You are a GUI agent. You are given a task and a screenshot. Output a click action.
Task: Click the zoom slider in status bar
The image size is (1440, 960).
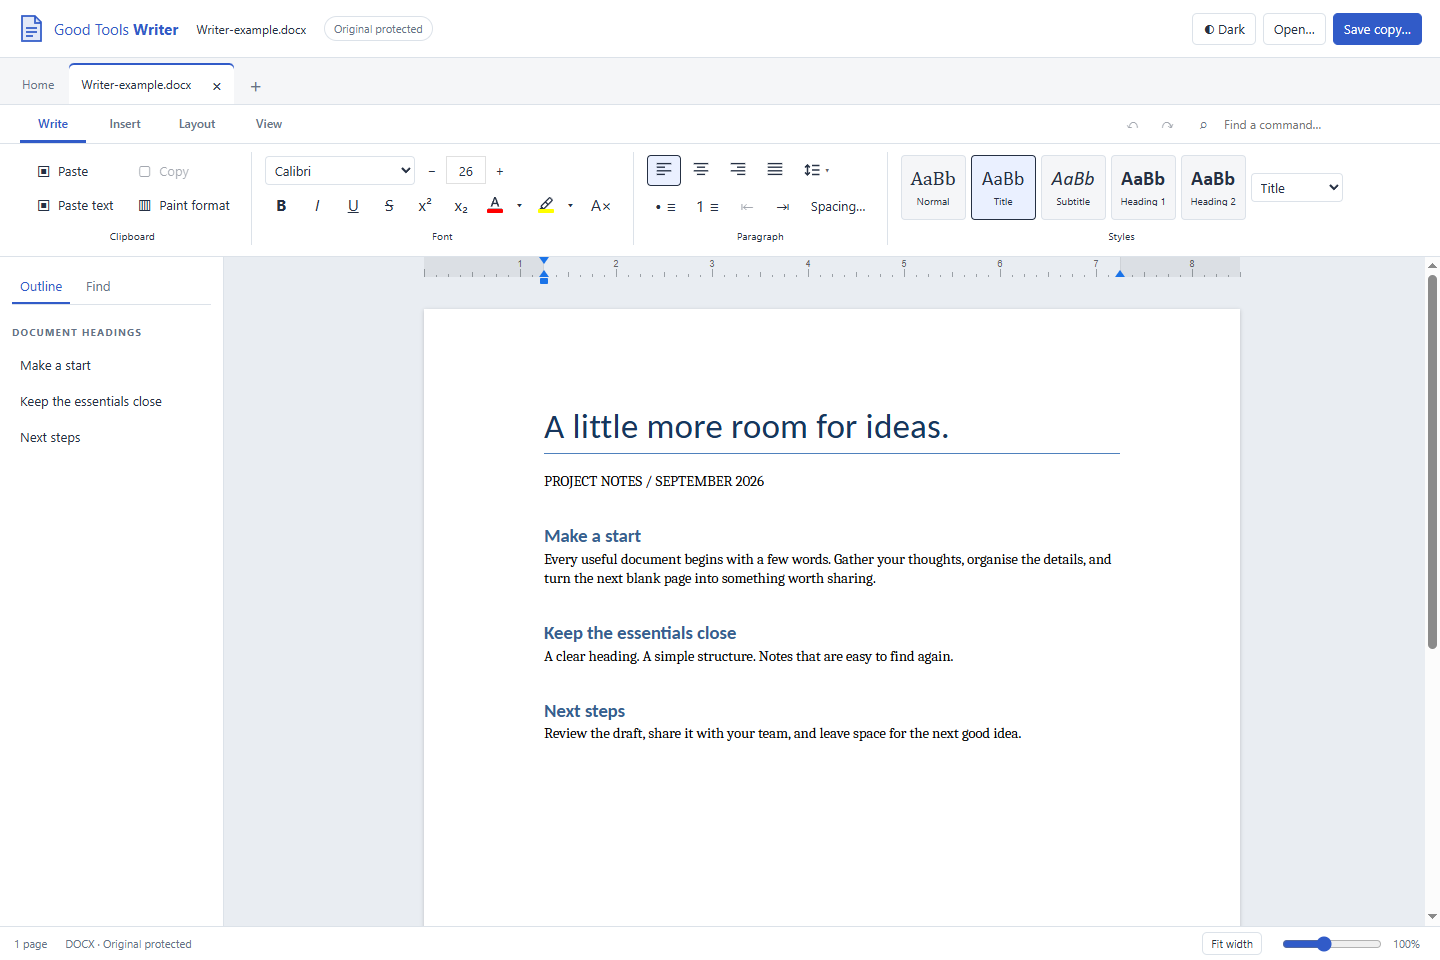tap(1332, 944)
